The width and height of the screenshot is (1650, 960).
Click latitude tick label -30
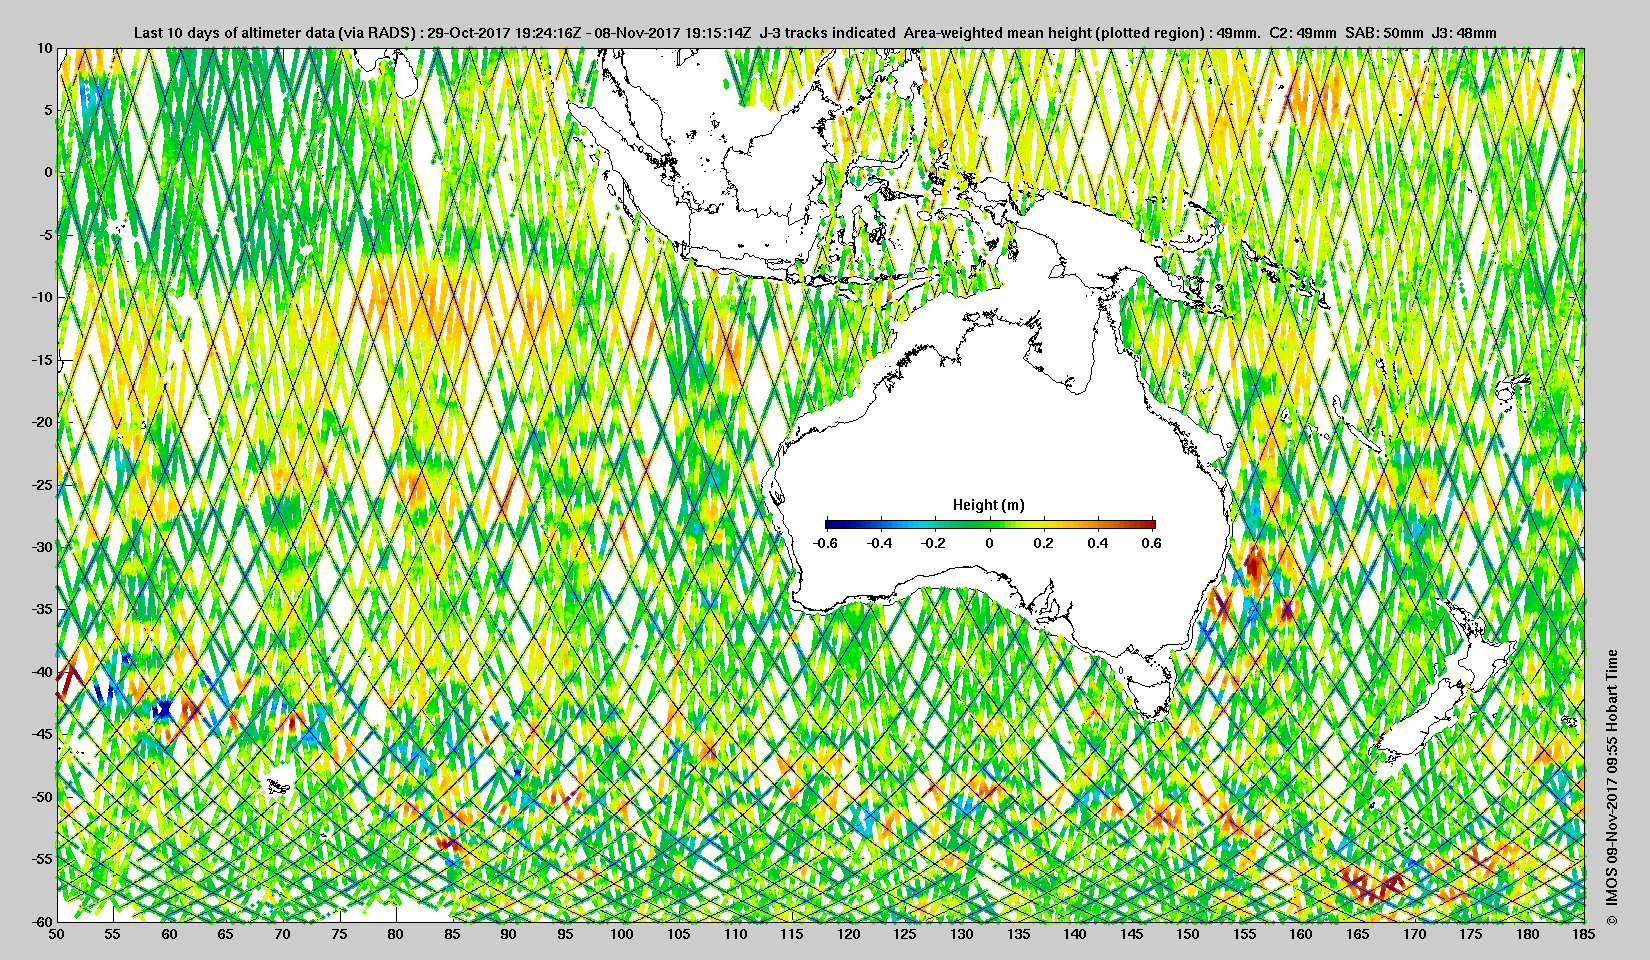pyautogui.click(x=43, y=547)
